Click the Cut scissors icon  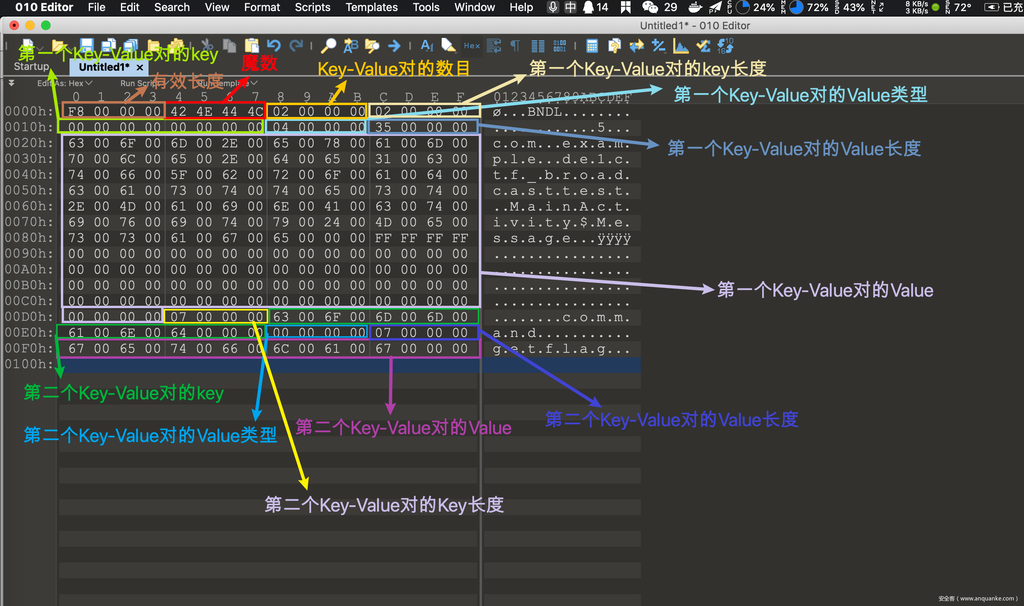(x=205, y=46)
